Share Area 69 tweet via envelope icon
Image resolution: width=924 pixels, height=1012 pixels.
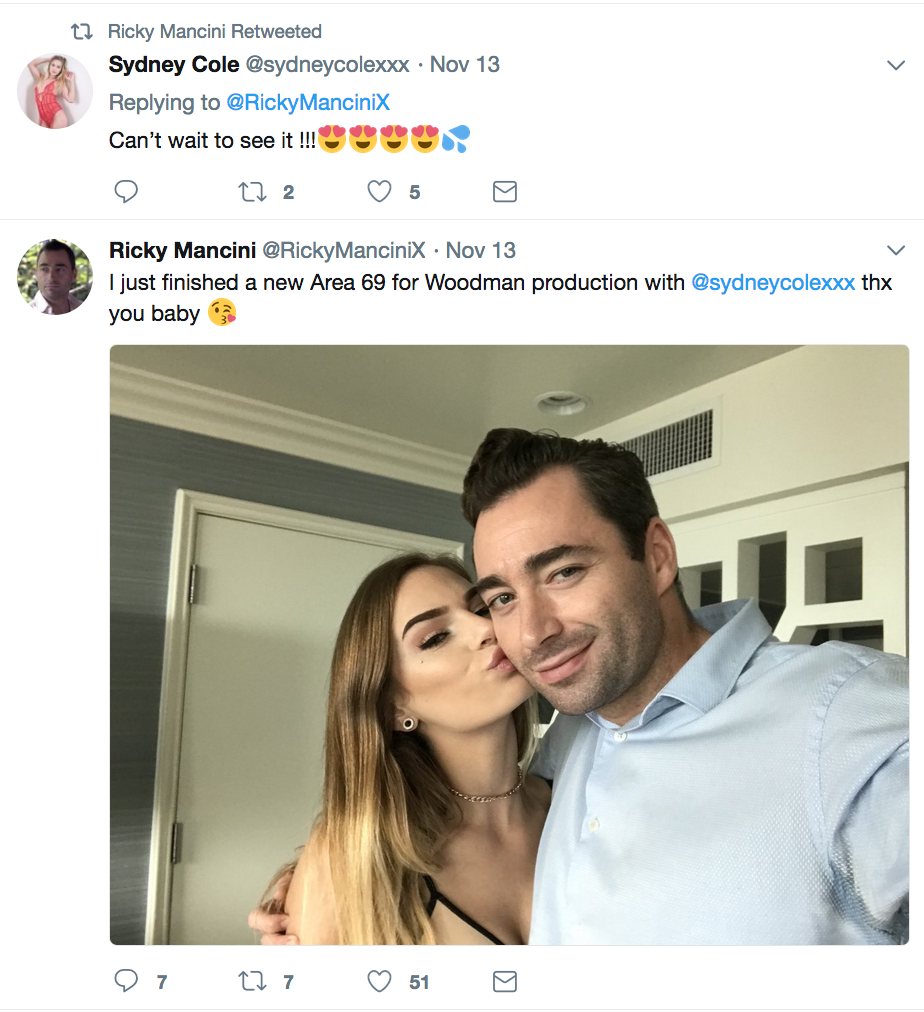pos(505,981)
